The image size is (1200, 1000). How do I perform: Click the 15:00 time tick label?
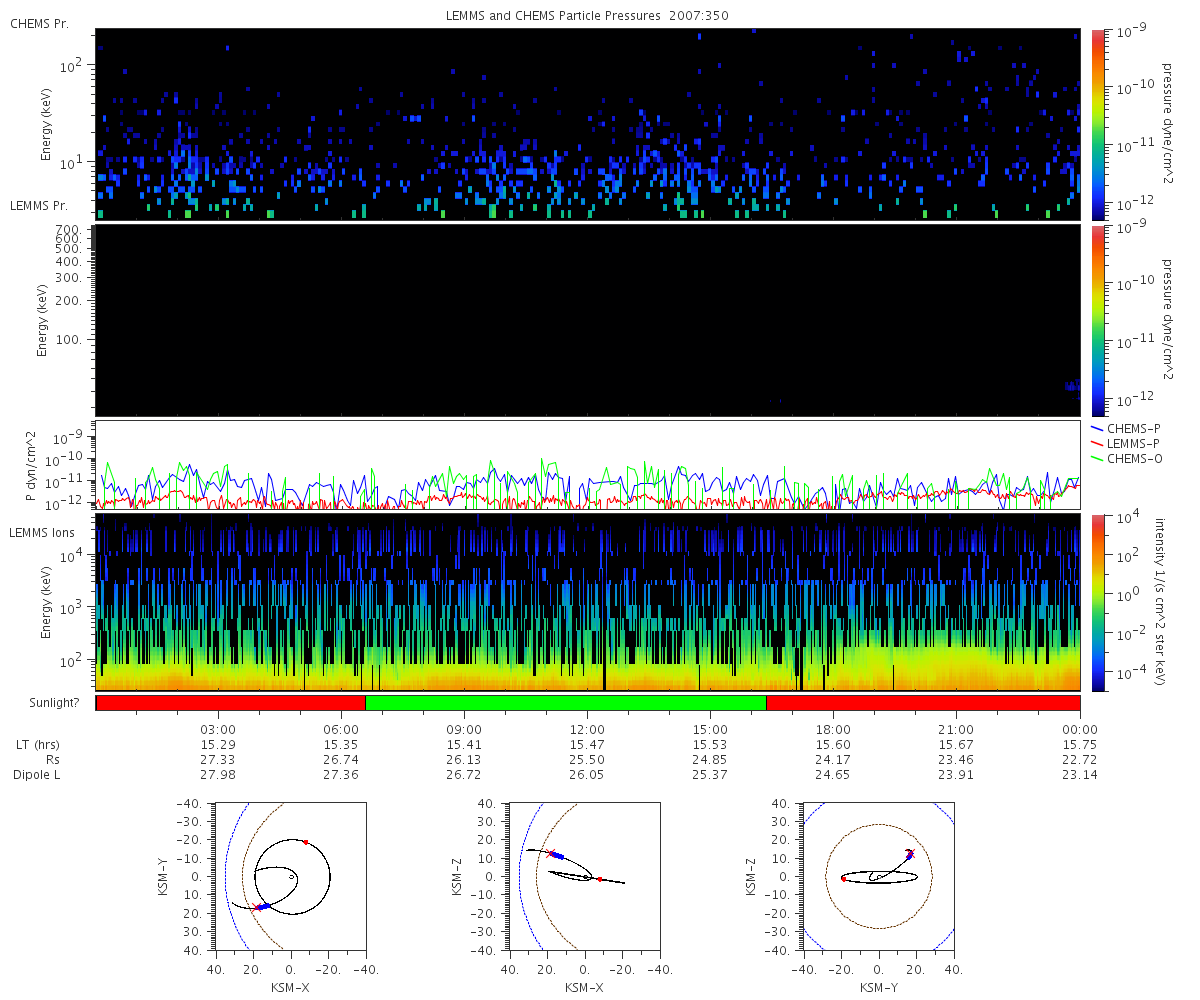pyautogui.click(x=710, y=730)
